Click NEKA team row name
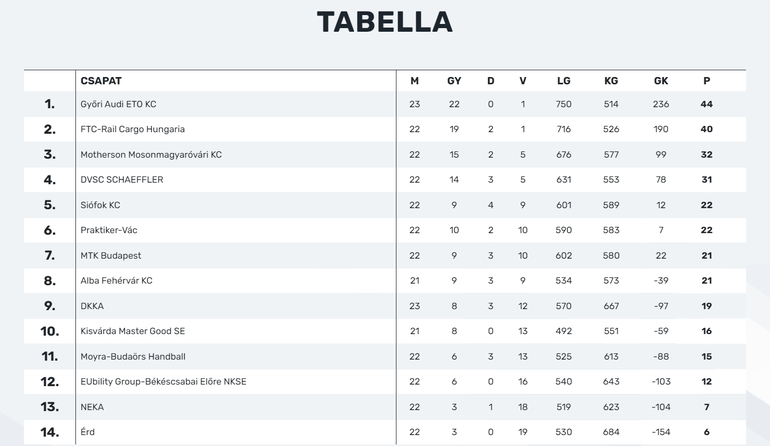Viewport: 770px width, 446px height. [92, 407]
